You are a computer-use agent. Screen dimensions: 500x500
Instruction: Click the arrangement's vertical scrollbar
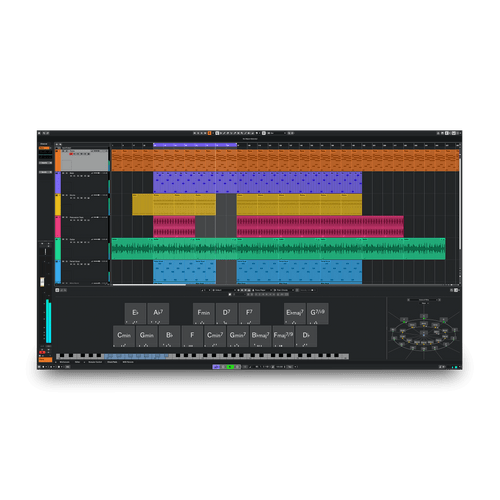[460, 203]
